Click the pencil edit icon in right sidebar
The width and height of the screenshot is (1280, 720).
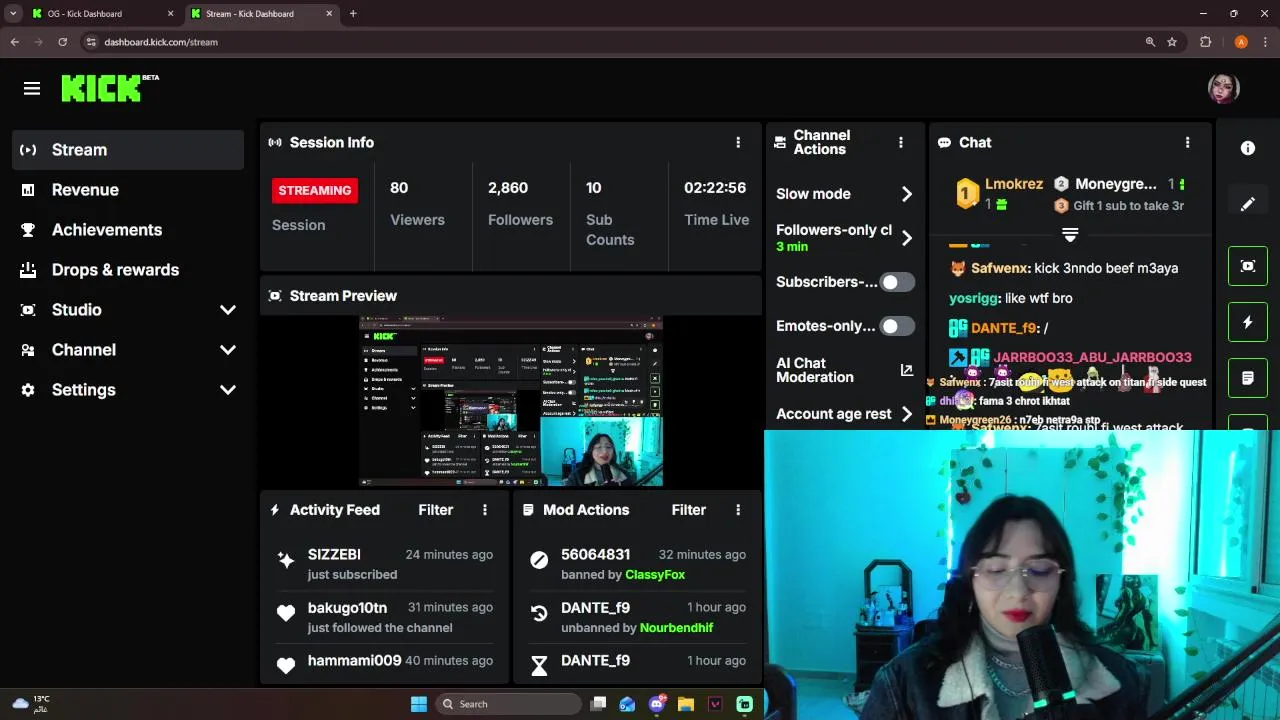[1248, 204]
